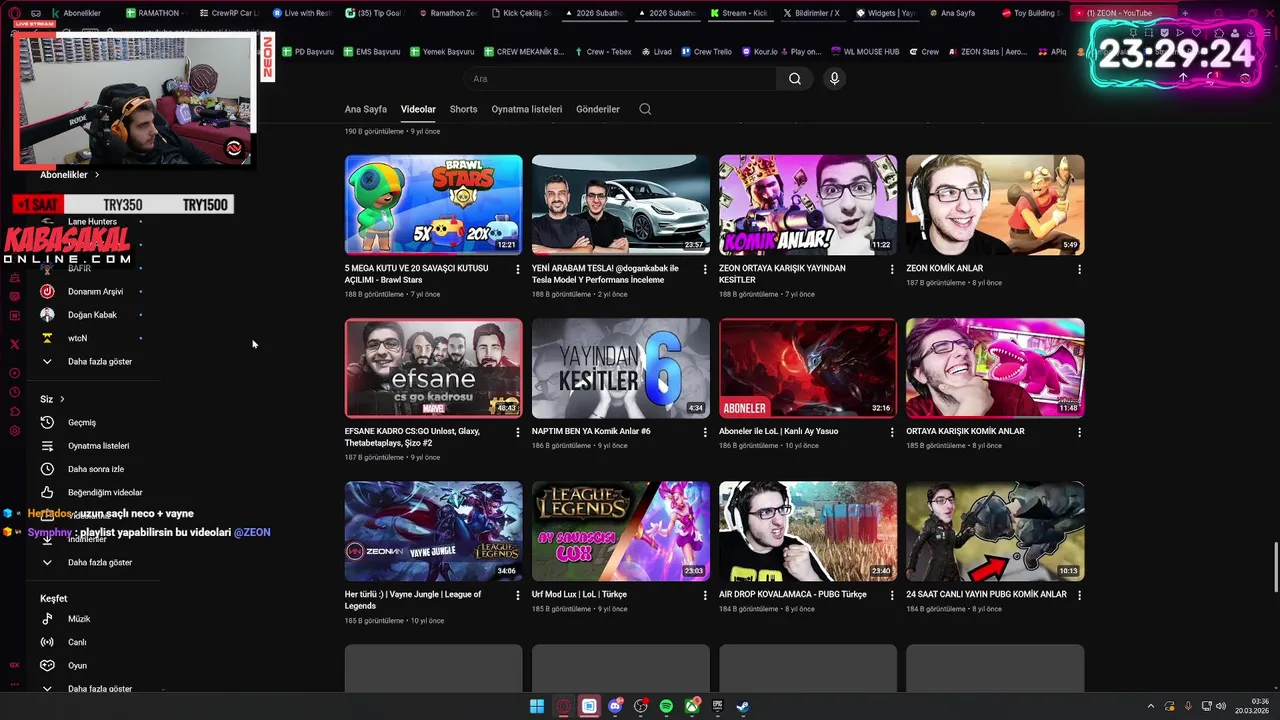Open options menu for Urf Mod Lux video

click(x=705, y=595)
